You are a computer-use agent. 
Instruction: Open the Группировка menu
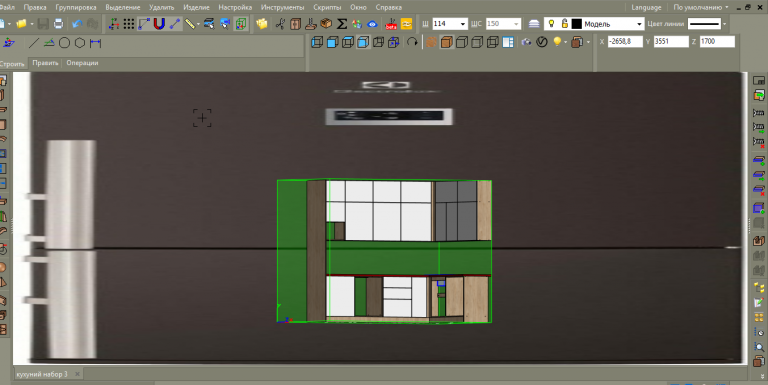(76, 7)
